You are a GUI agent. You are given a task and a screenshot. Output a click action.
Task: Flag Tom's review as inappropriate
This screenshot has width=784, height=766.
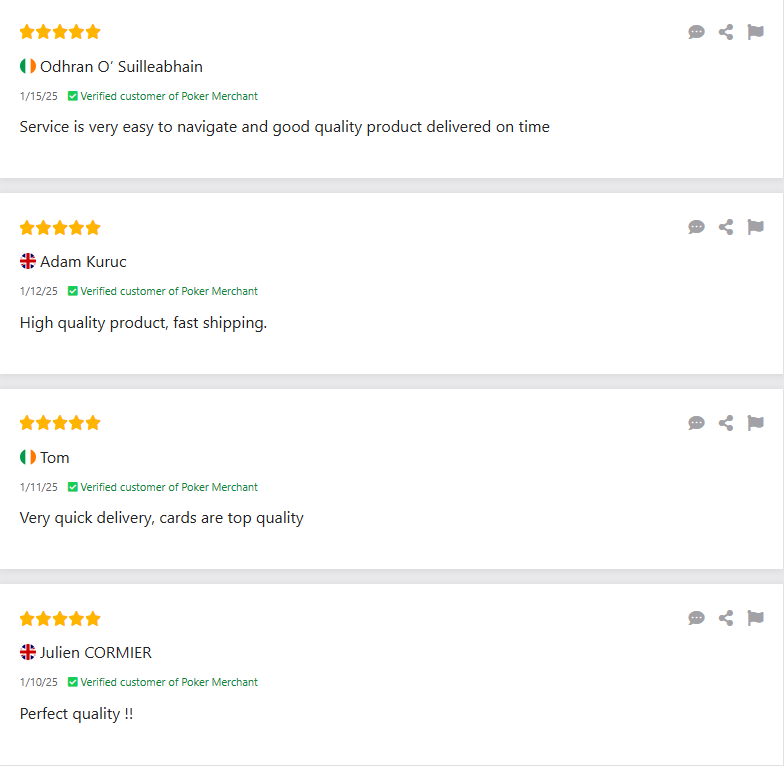click(756, 423)
